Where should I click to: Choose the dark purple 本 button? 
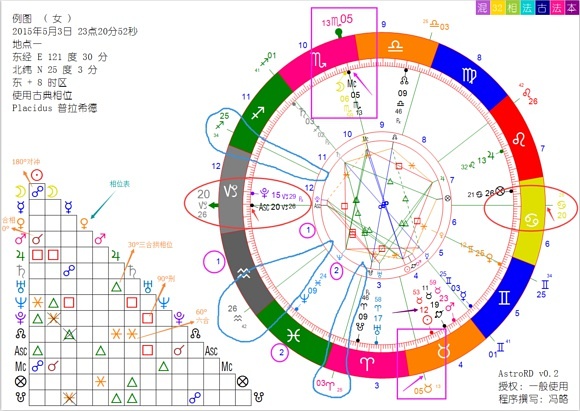[x=572, y=7]
